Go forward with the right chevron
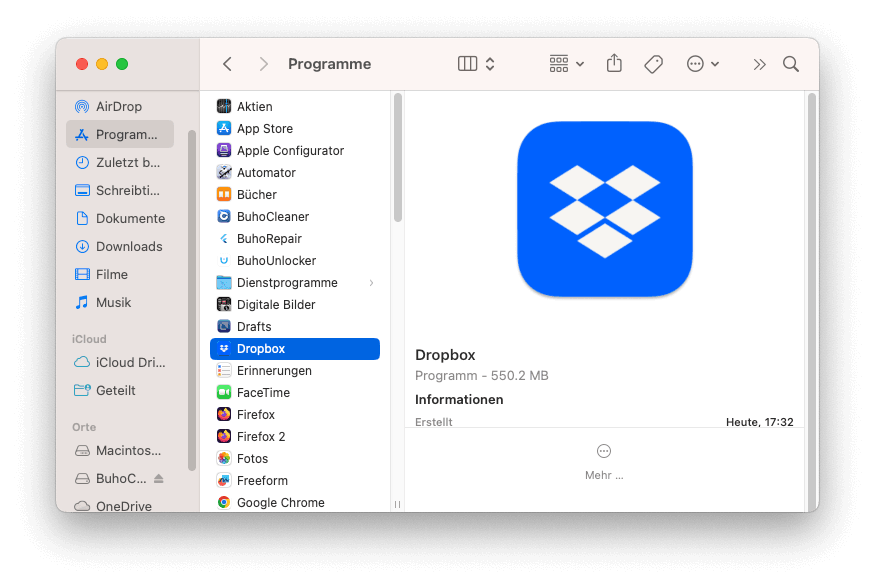Viewport: 875px width, 586px height. click(263, 64)
